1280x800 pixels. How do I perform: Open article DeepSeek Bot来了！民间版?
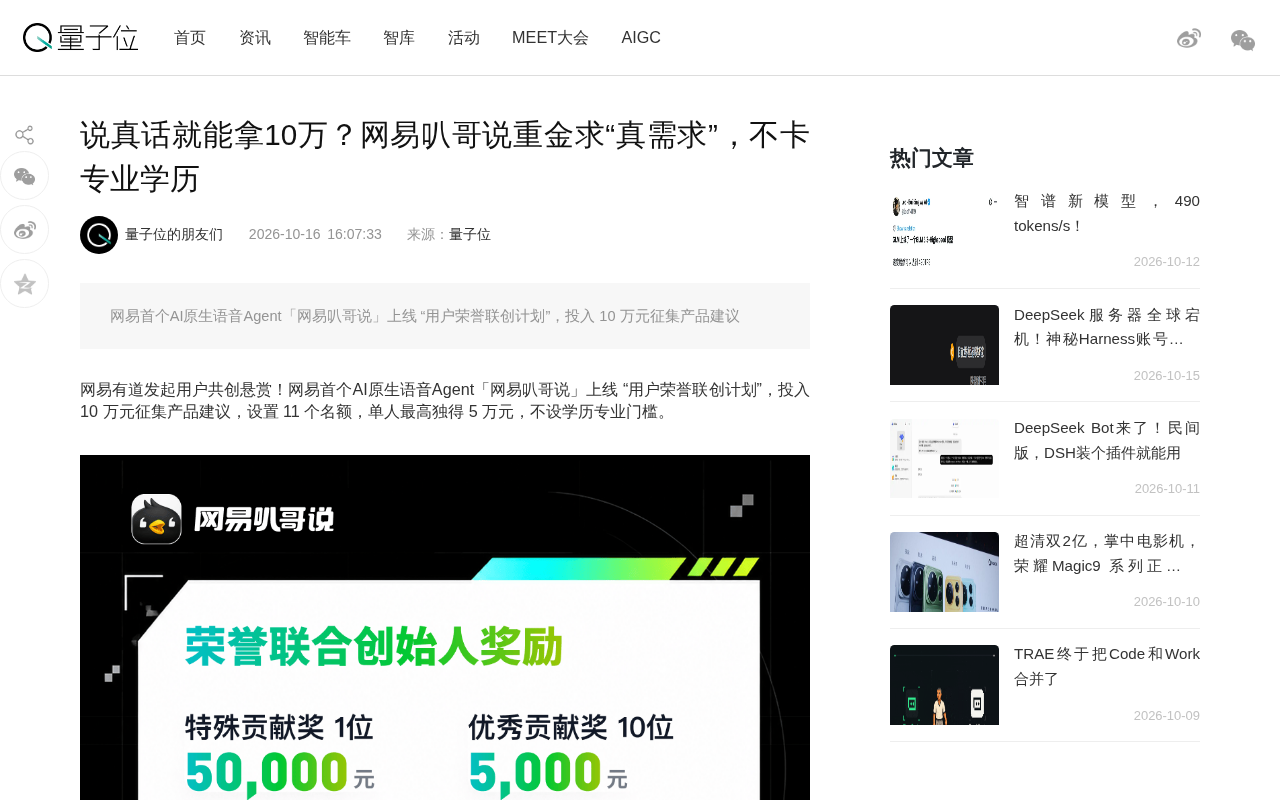[1107, 440]
